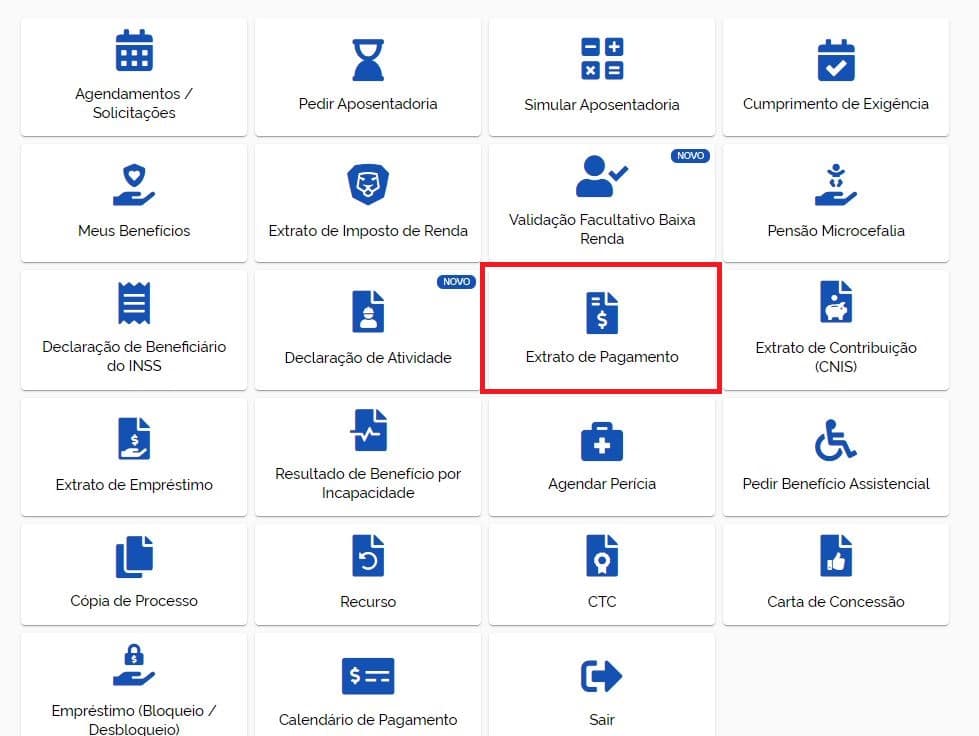
Task: Open the thumbs-up document icon for Carta de Concessão
Action: point(836,556)
